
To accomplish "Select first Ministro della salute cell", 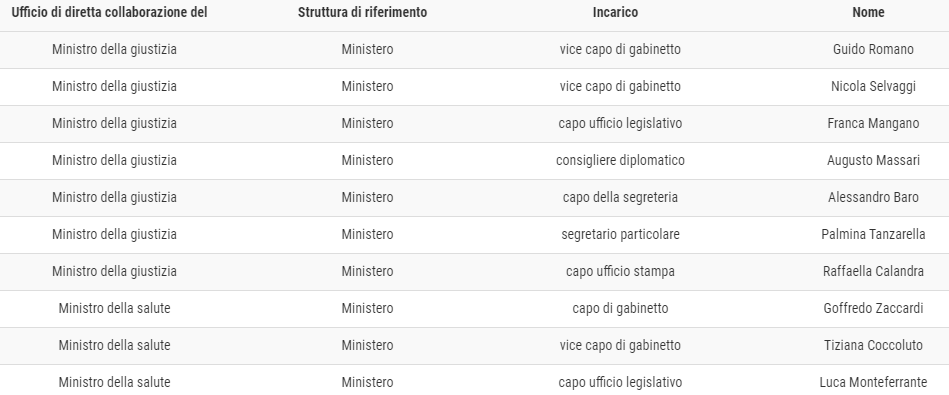I will point(114,308).
